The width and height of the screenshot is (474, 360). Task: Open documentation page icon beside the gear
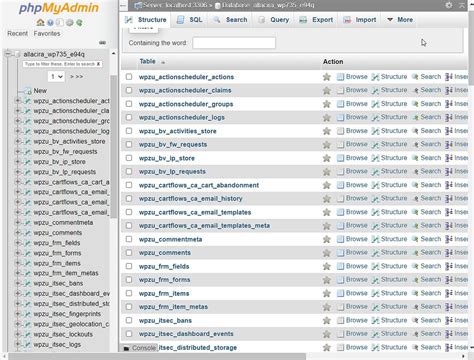tap(60, 23)
